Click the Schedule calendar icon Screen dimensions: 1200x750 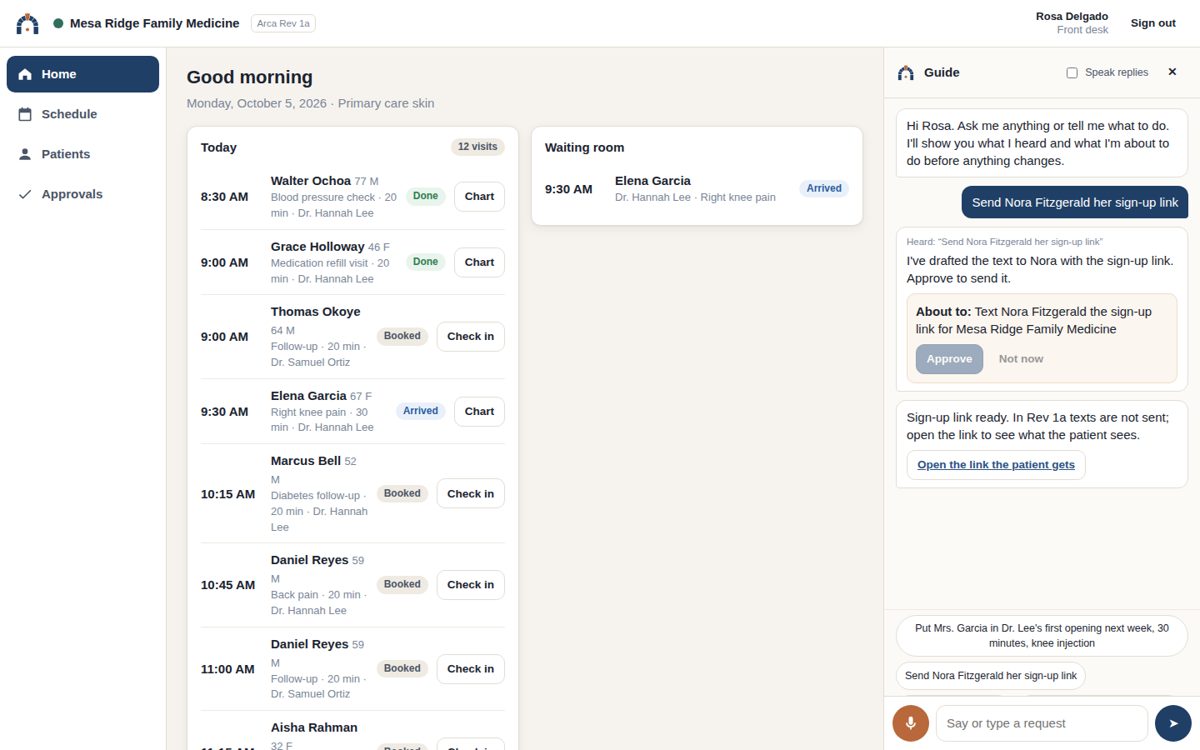[x=25, y=114]
